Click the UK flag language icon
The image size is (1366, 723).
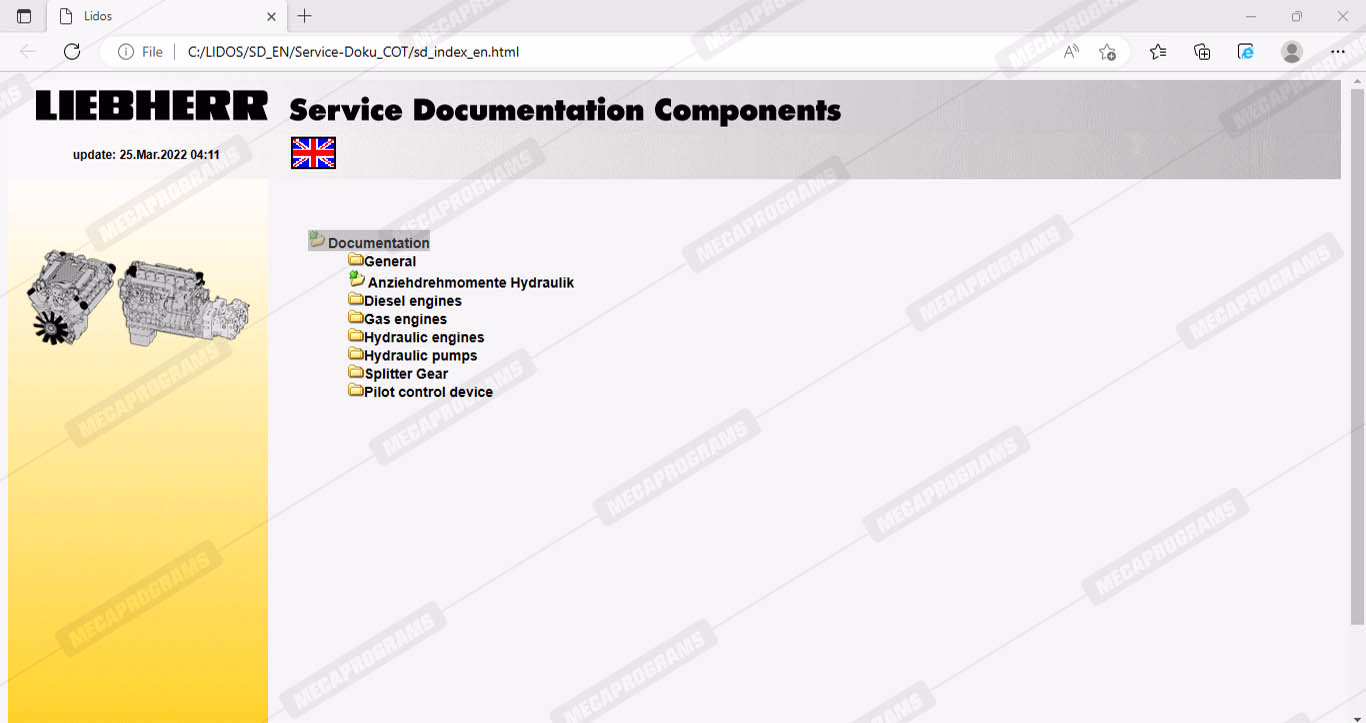pyautogui.click(x=313, y=153)
